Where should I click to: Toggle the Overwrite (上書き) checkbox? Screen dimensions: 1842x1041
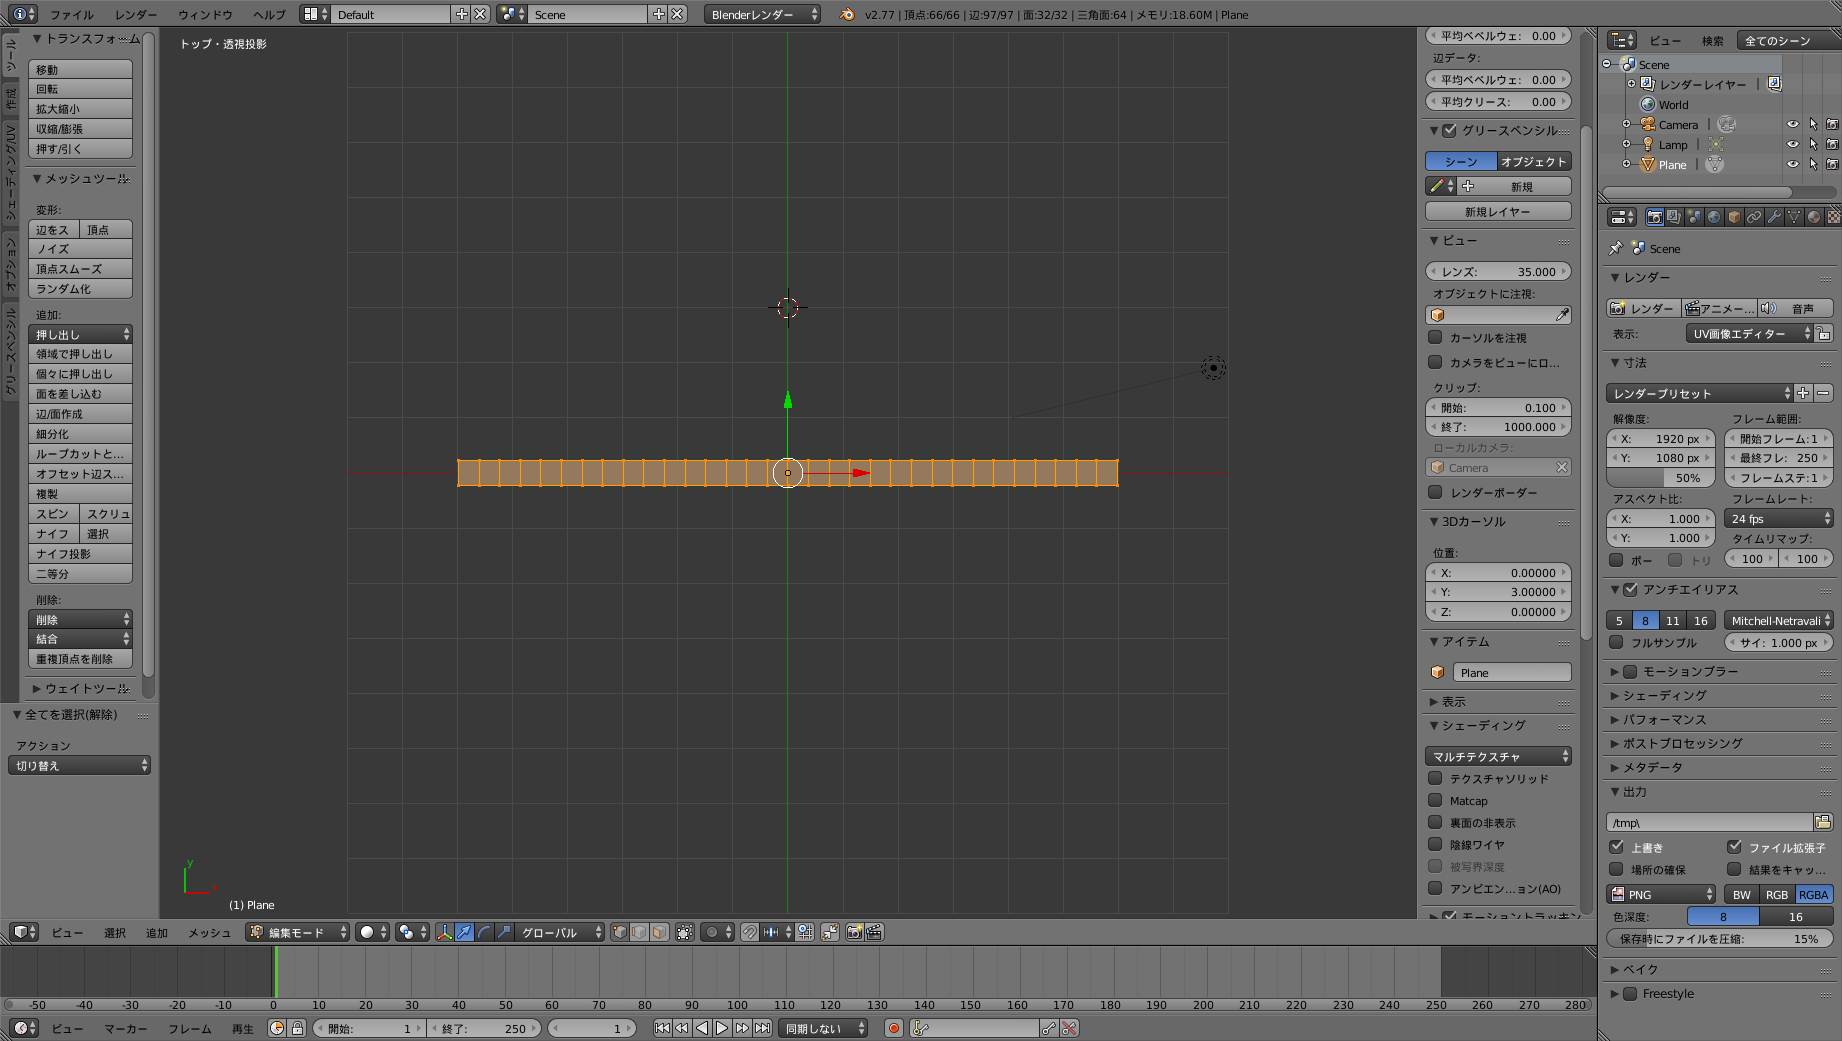click(1616, 847)
